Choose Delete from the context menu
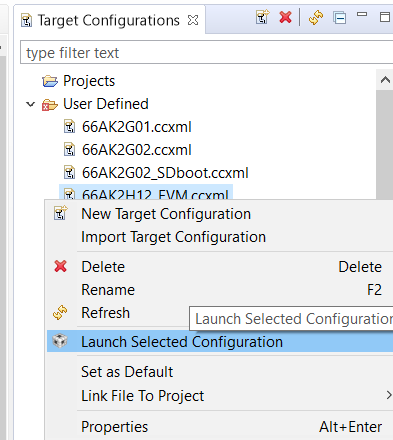Image resolution: width=393 pixels, height=440 pixels. [220, 267]
